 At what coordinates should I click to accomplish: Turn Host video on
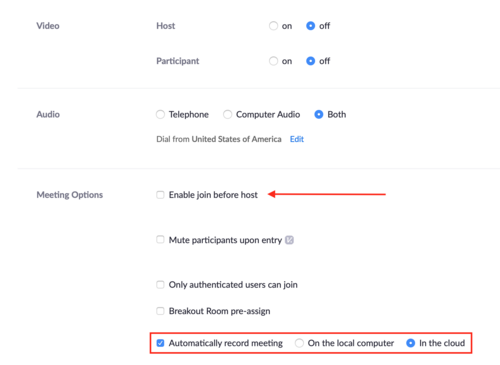point(273,26)
